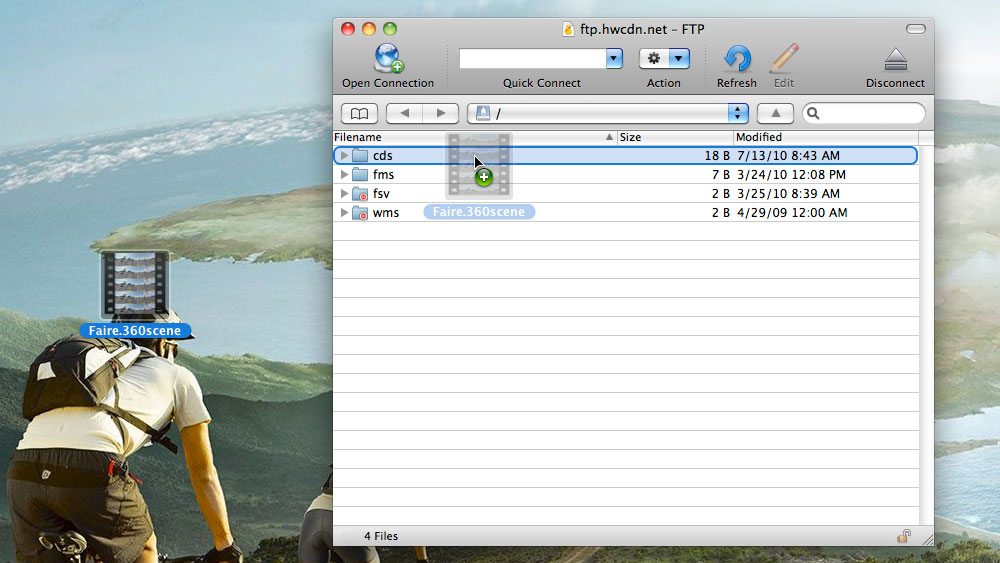Click the Disconnect eject icon

coord(895,59)
